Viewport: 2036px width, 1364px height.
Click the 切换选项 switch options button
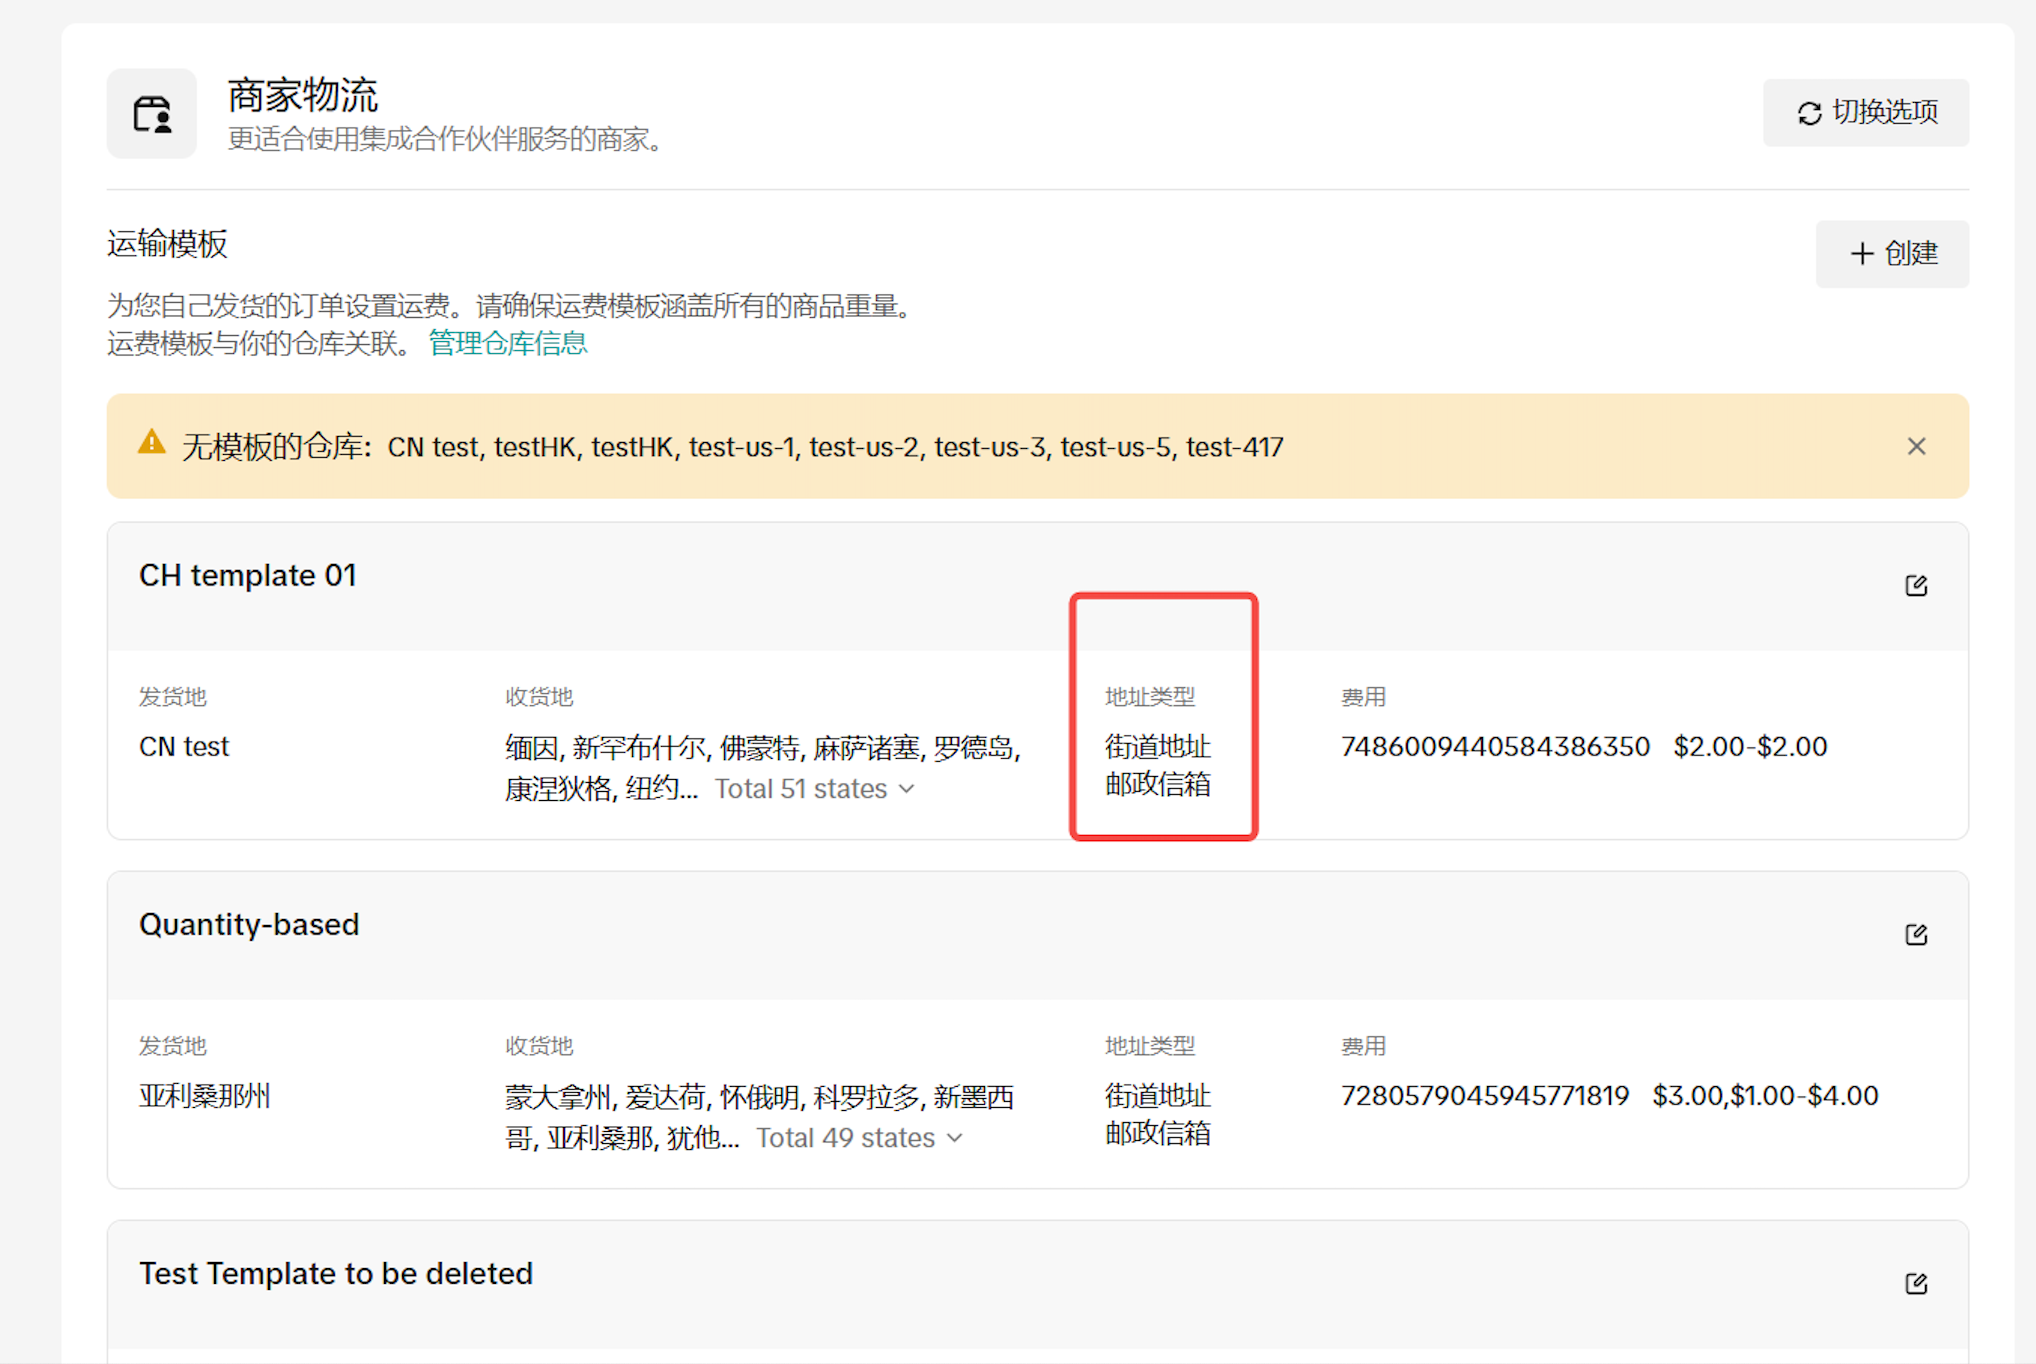pos(1865,112)
